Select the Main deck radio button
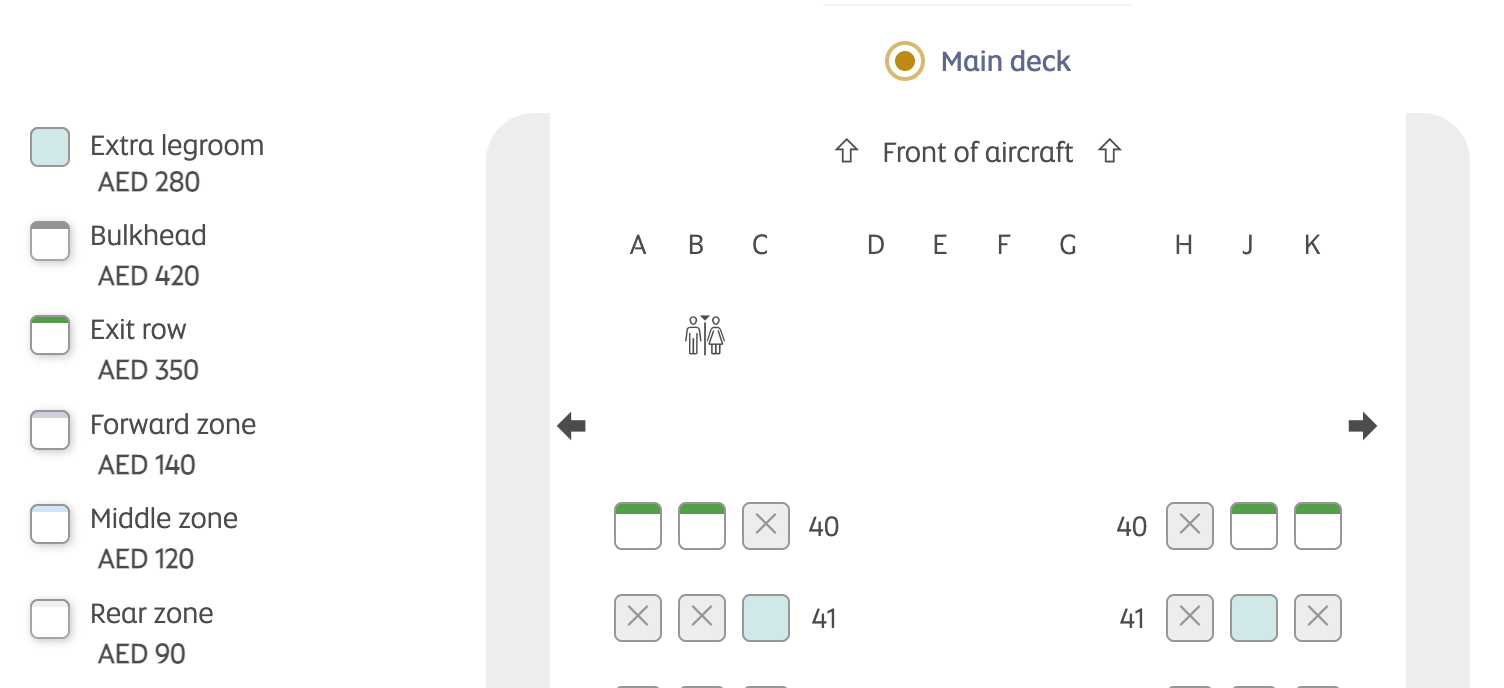The image size is (1504, 688). (x=904, y=61)
